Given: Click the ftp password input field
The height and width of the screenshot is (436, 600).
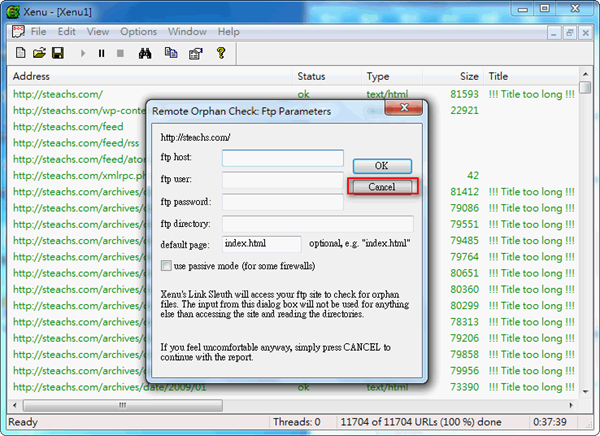Looking at the screenshot, I should coord(283,202).
